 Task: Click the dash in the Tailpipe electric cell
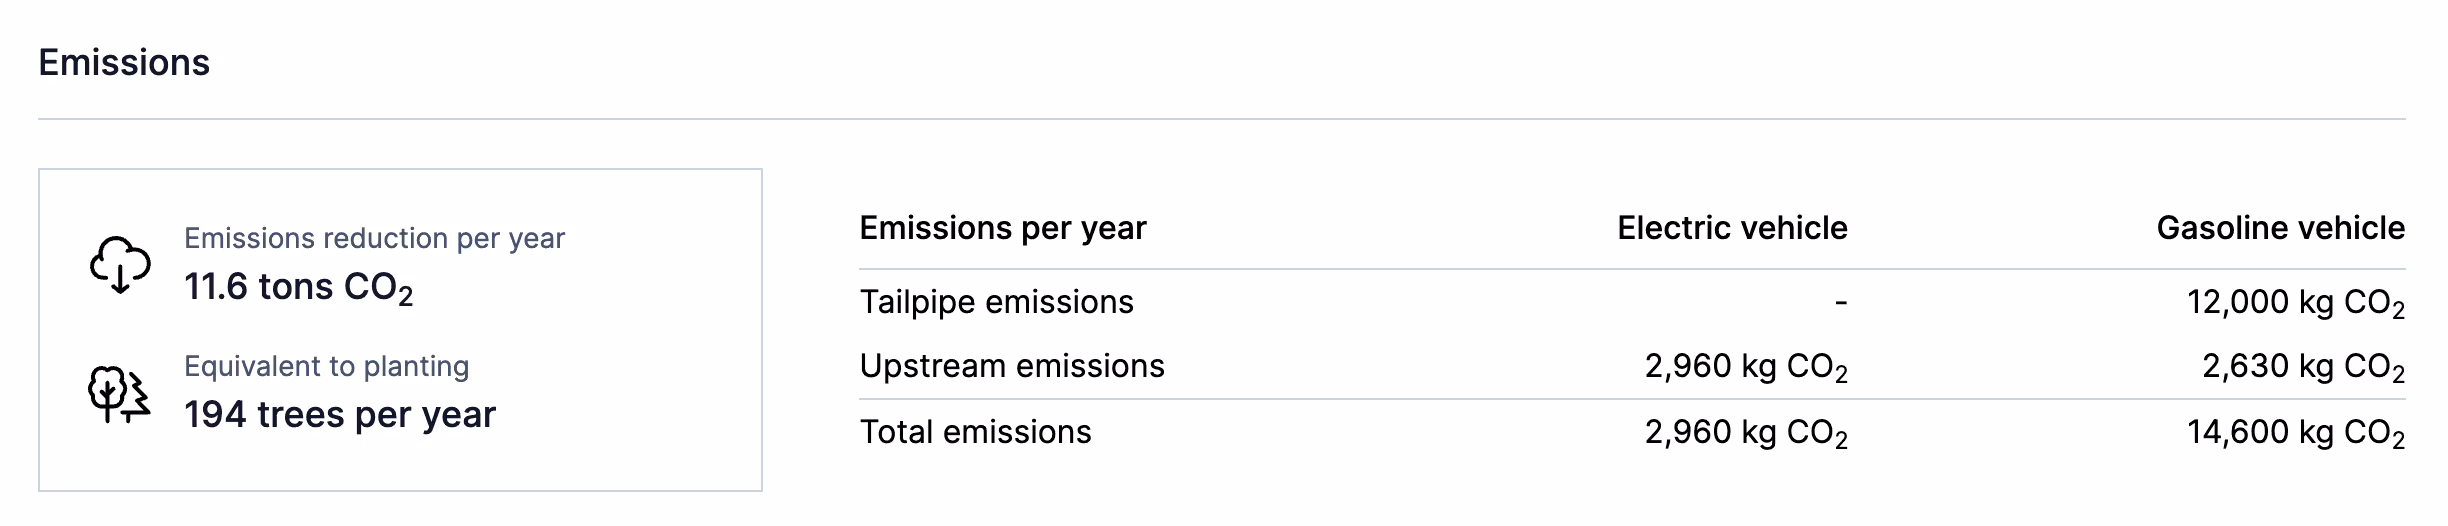1840,302
